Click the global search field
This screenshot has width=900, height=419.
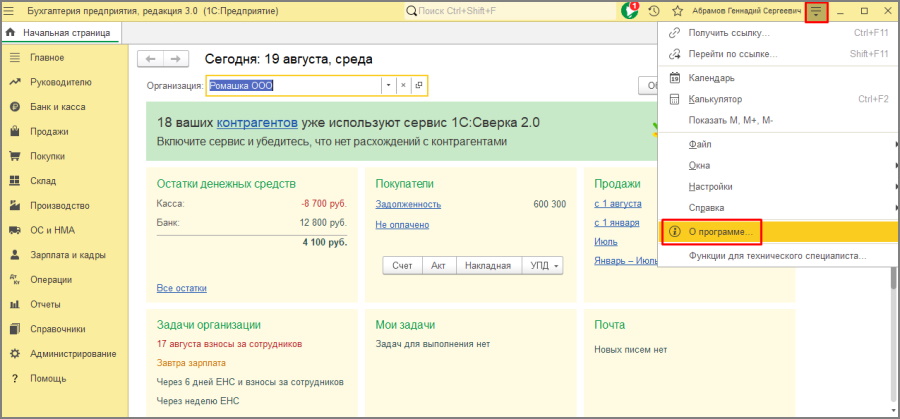point(511,11)
